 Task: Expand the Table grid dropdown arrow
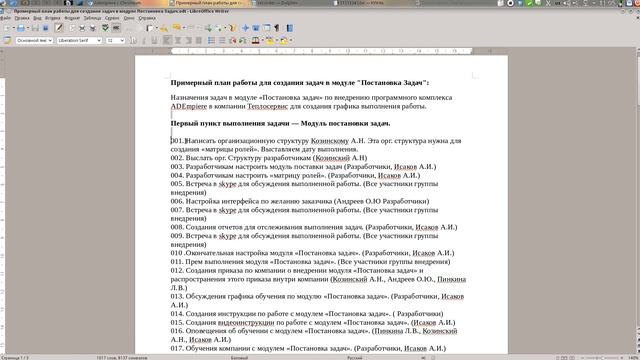pyautogui.click(x=225, y=28)
